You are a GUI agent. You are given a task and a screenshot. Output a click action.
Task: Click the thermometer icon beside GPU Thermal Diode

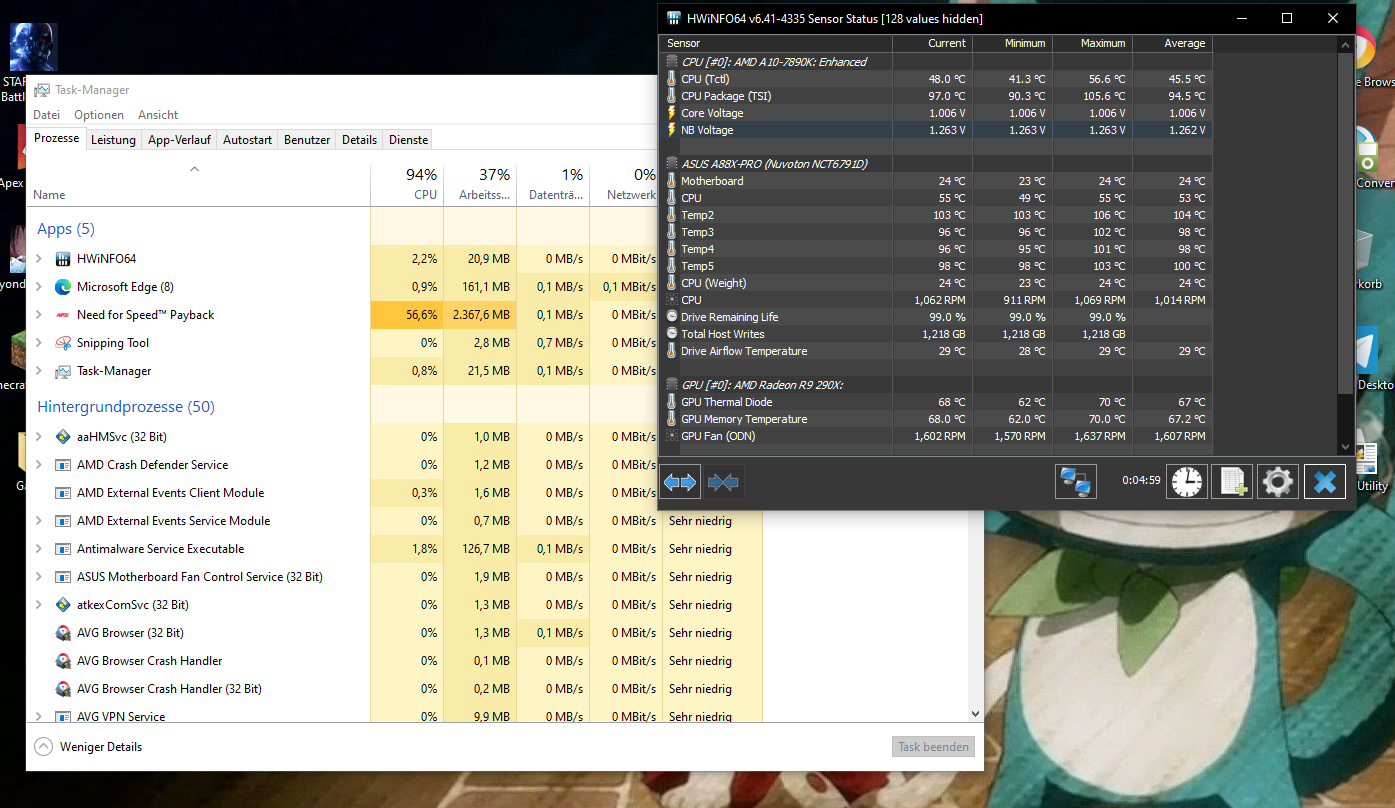[x=671, y=402]
